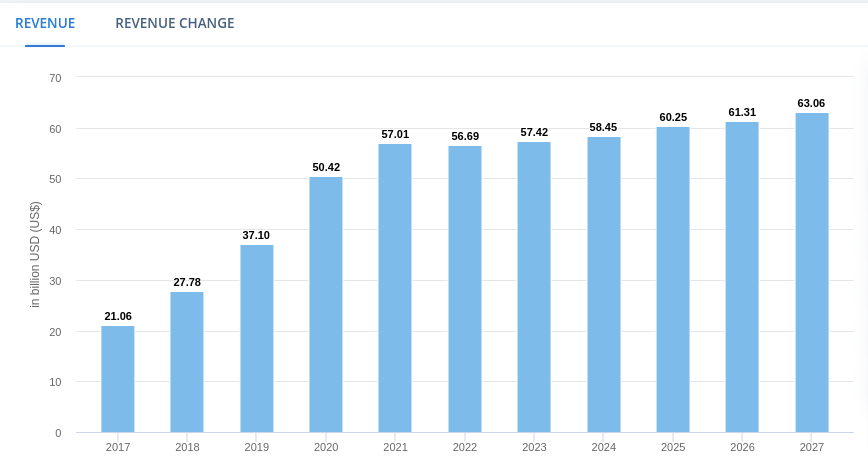Choose the 2024 revenue bar

pyautogui.click(x=604, y=285)
